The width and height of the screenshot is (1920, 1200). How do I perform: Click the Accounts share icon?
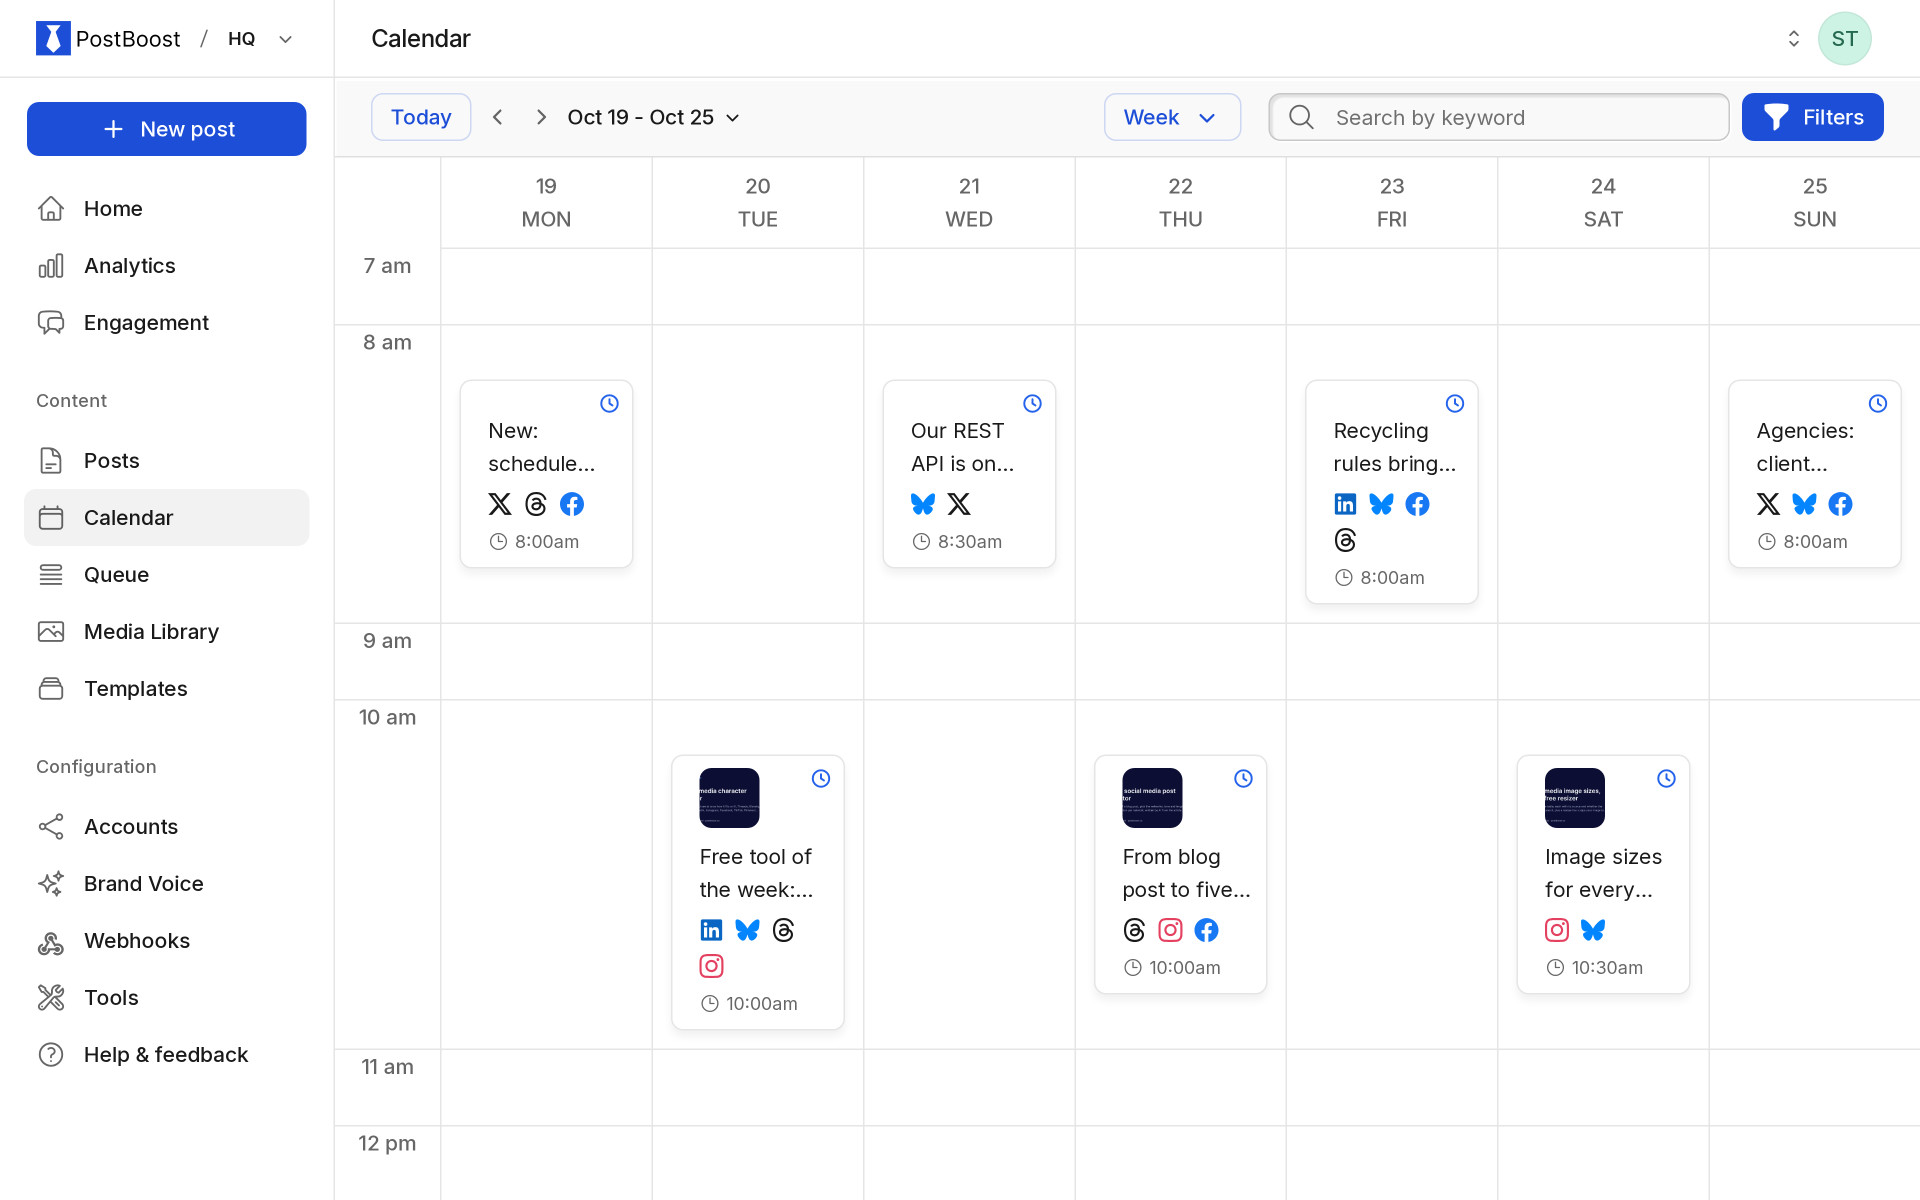click(x=51, y=826)
